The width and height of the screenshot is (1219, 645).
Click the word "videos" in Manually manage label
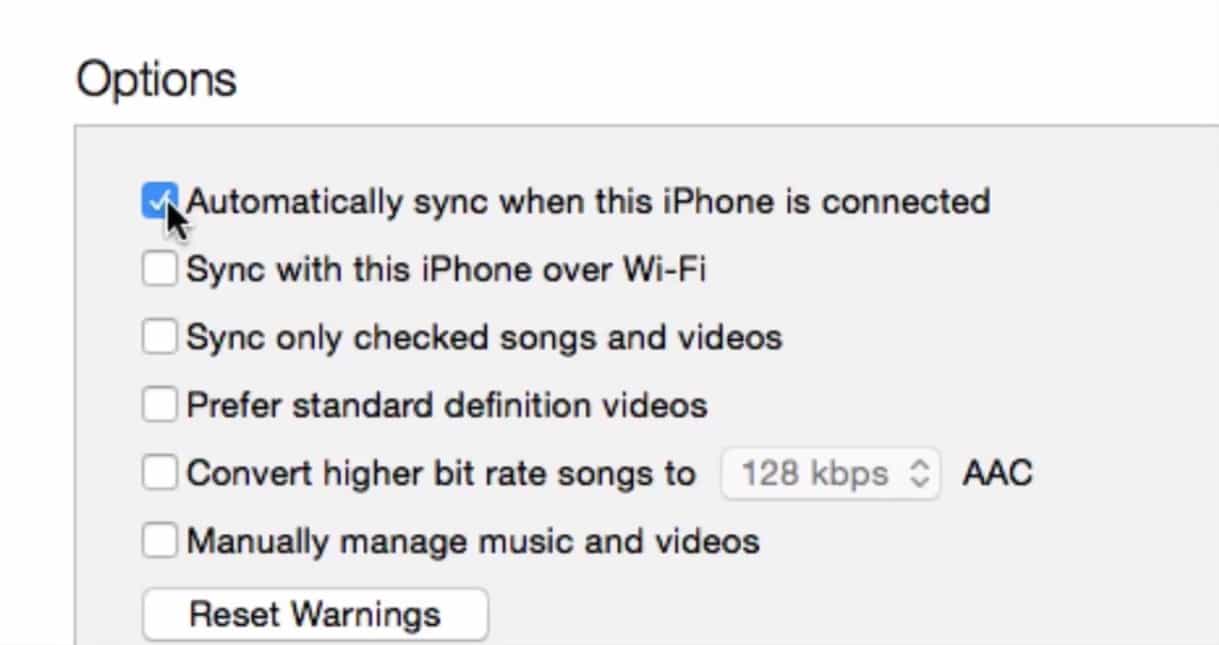709,542
